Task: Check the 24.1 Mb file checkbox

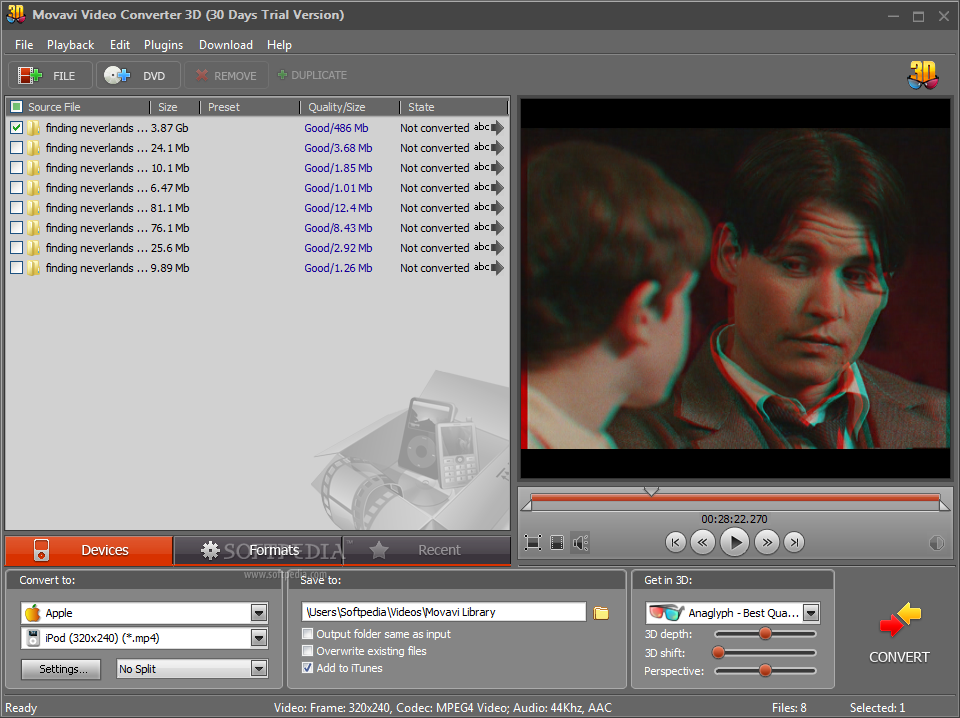Action: tap(17, 148)
